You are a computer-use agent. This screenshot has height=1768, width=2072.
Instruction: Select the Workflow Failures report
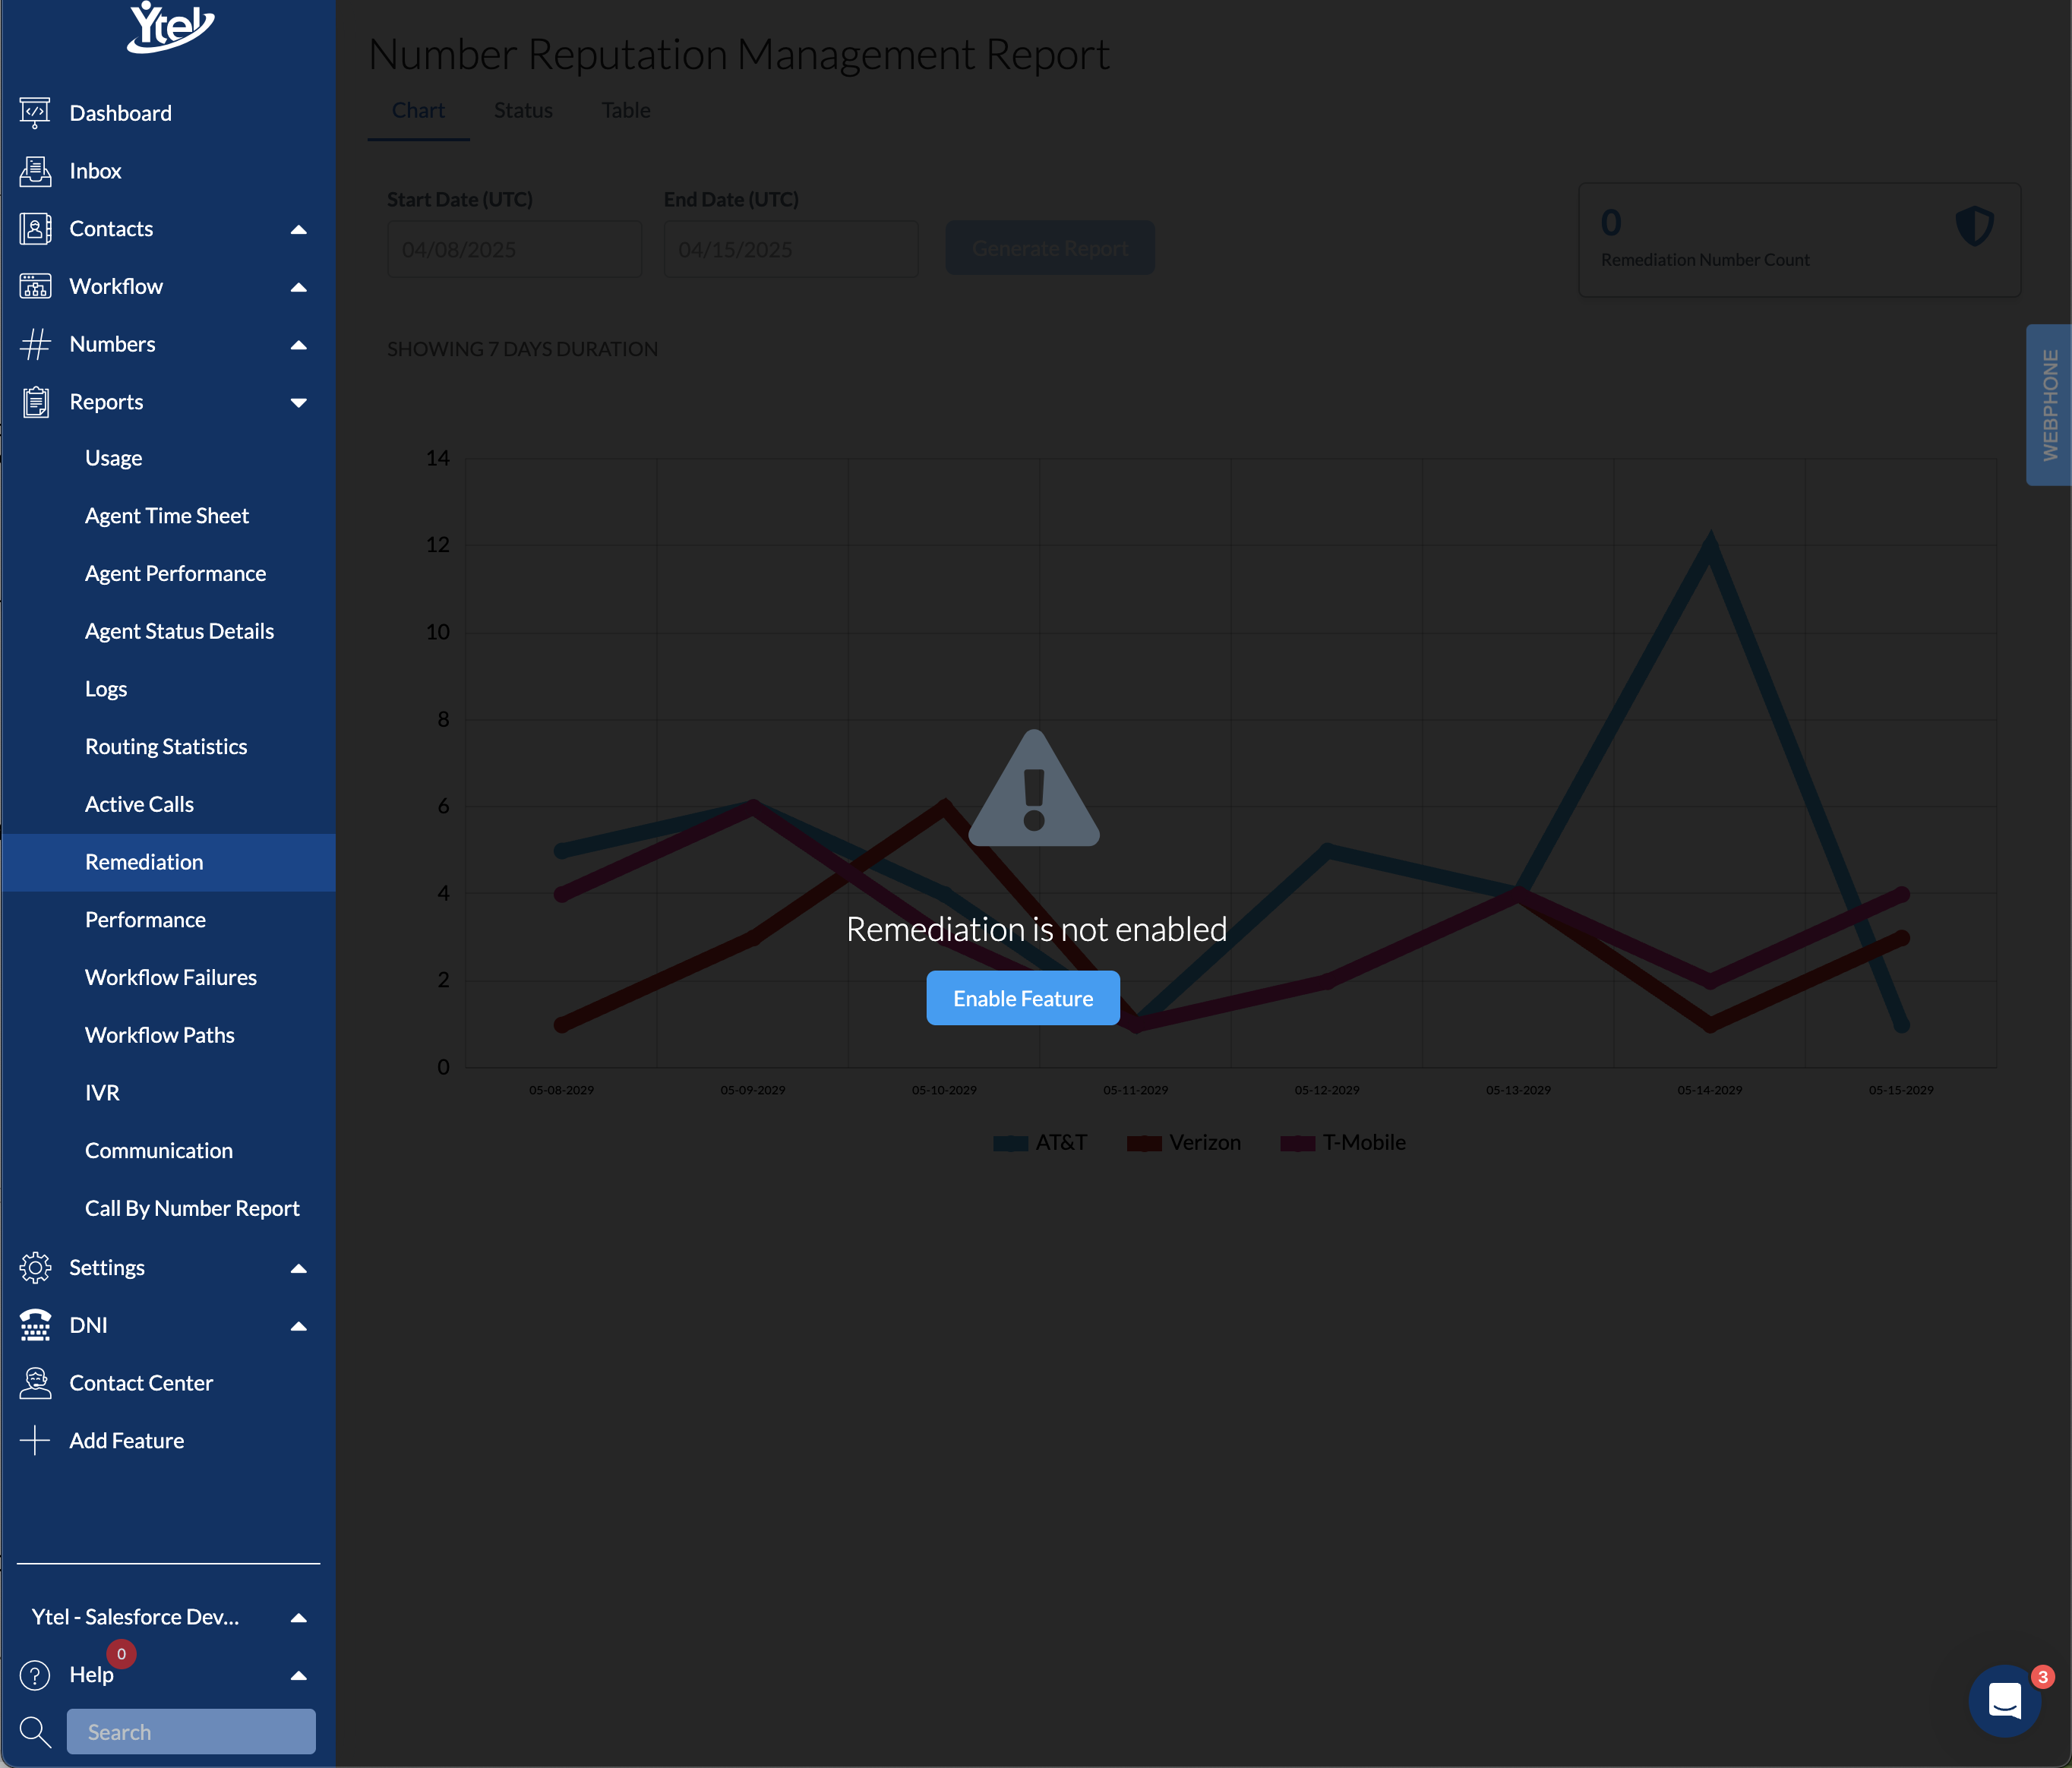(171, 978)
